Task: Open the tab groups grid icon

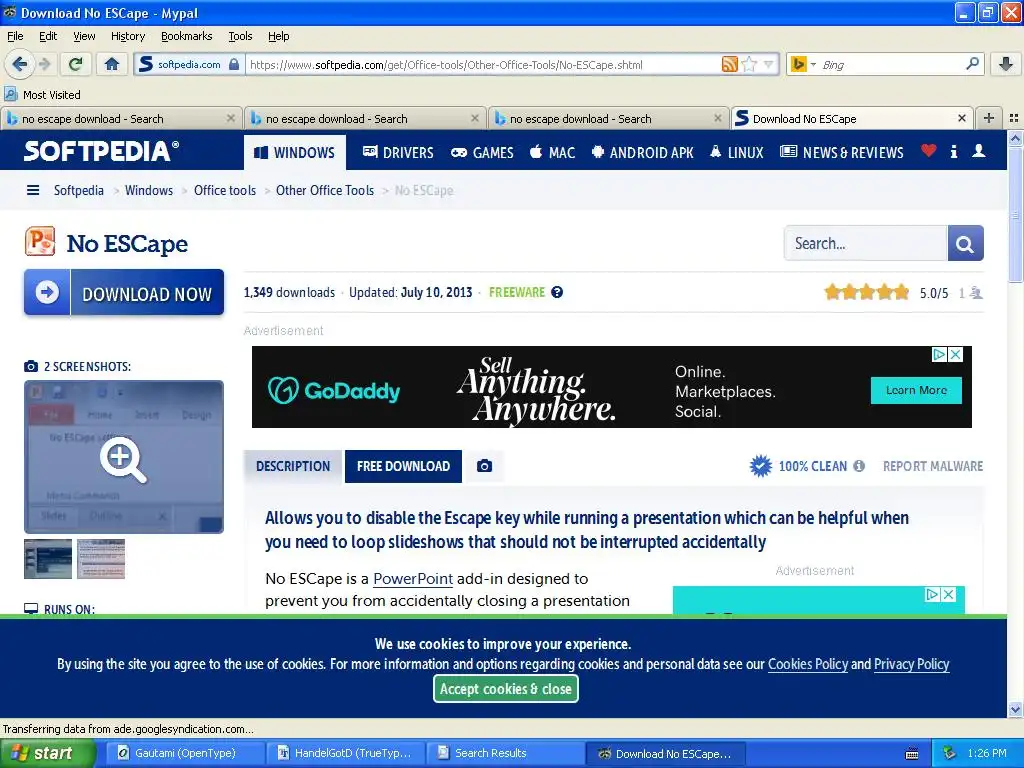Action: click(x=1014, y=118)
